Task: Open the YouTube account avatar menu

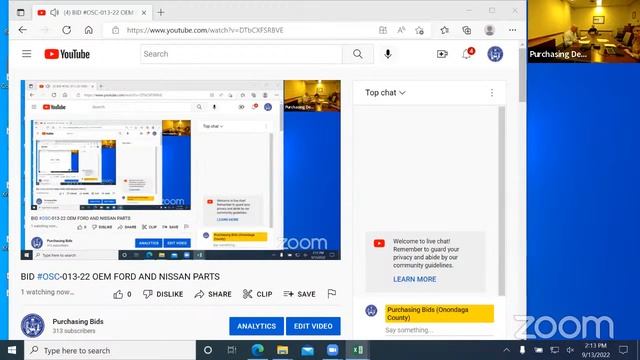Action: (x=495, y=54)
